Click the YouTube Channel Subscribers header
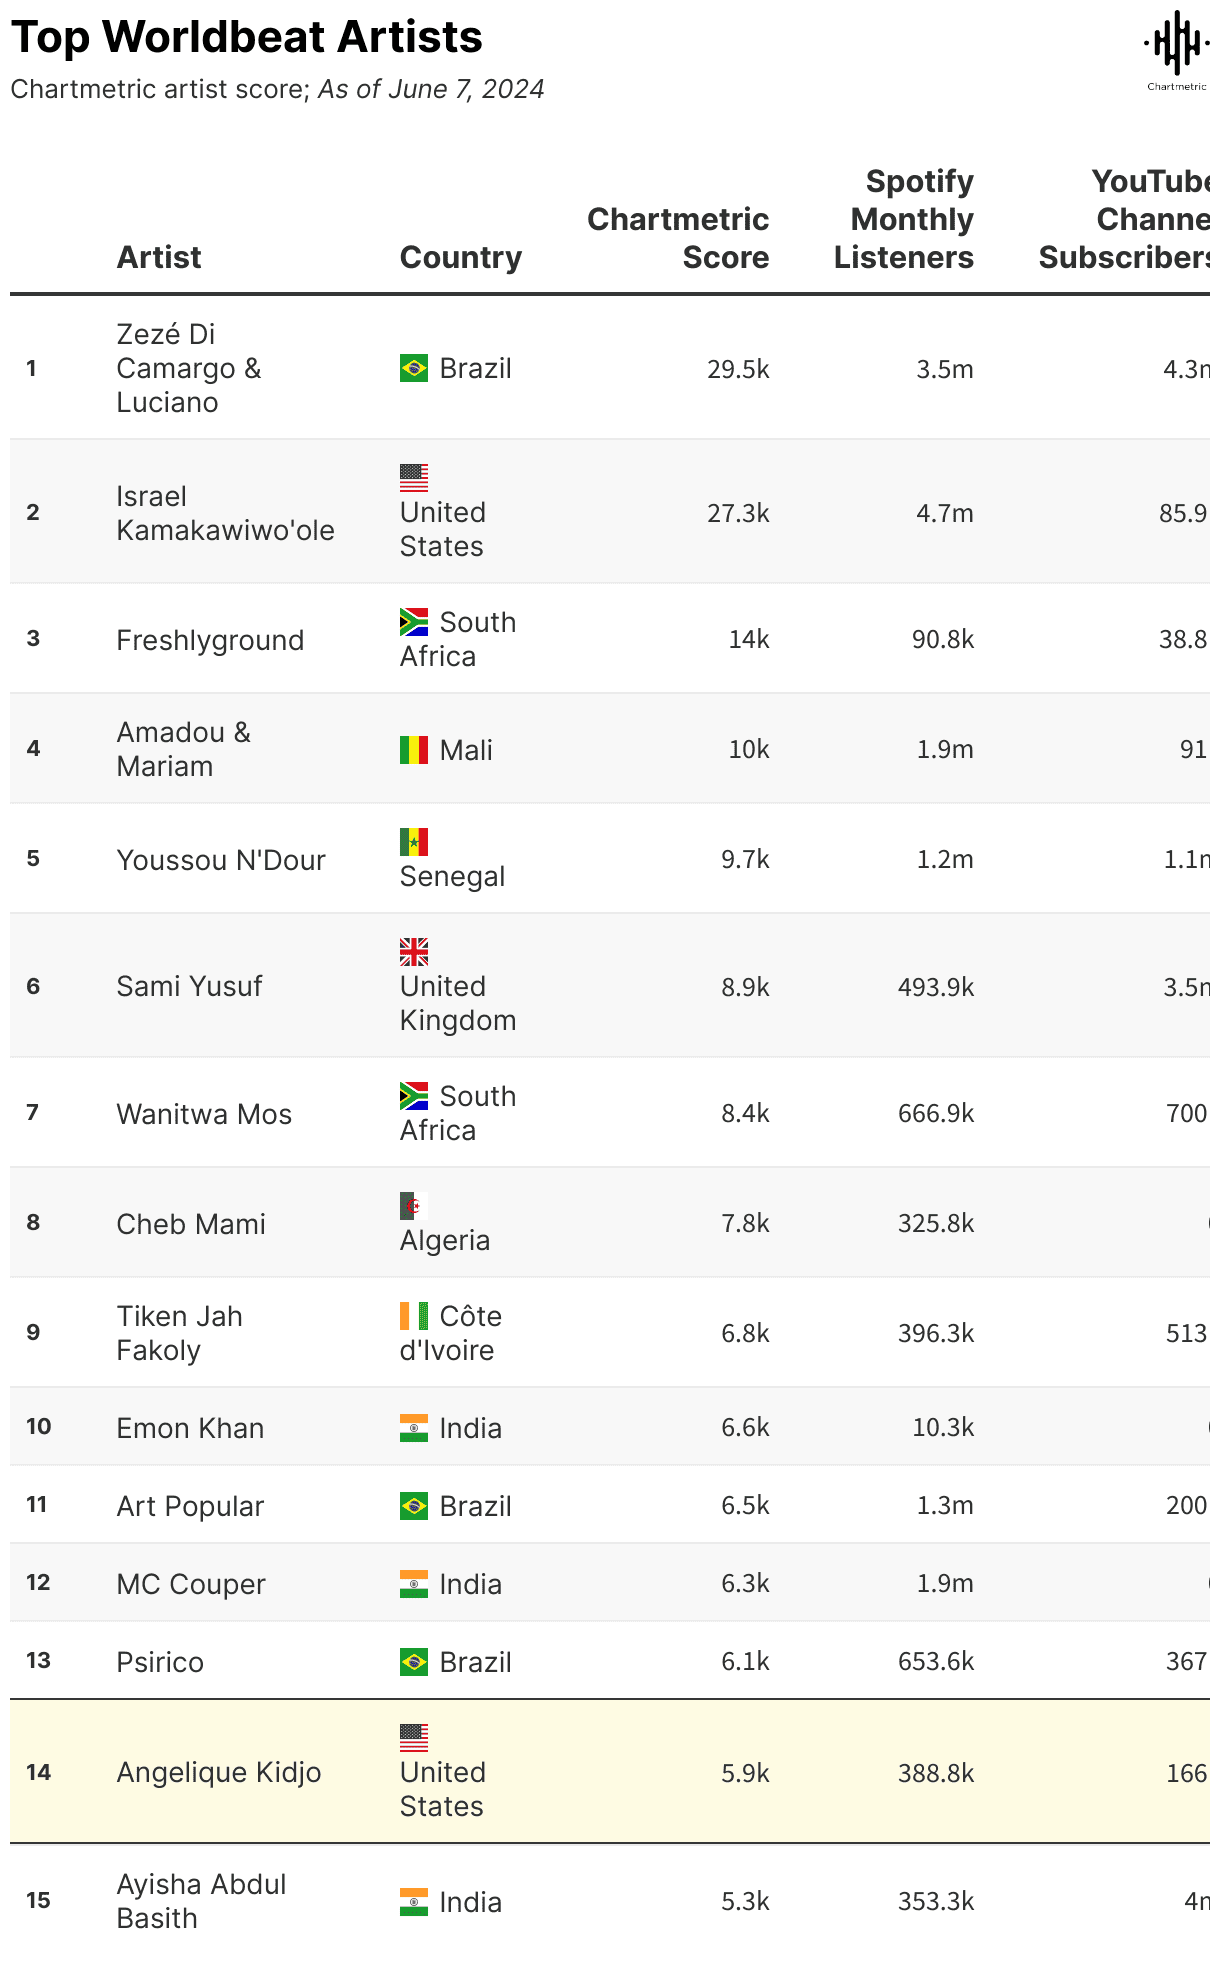The height and width of the screenshot is (1964, 1220). click(1125, 220)
